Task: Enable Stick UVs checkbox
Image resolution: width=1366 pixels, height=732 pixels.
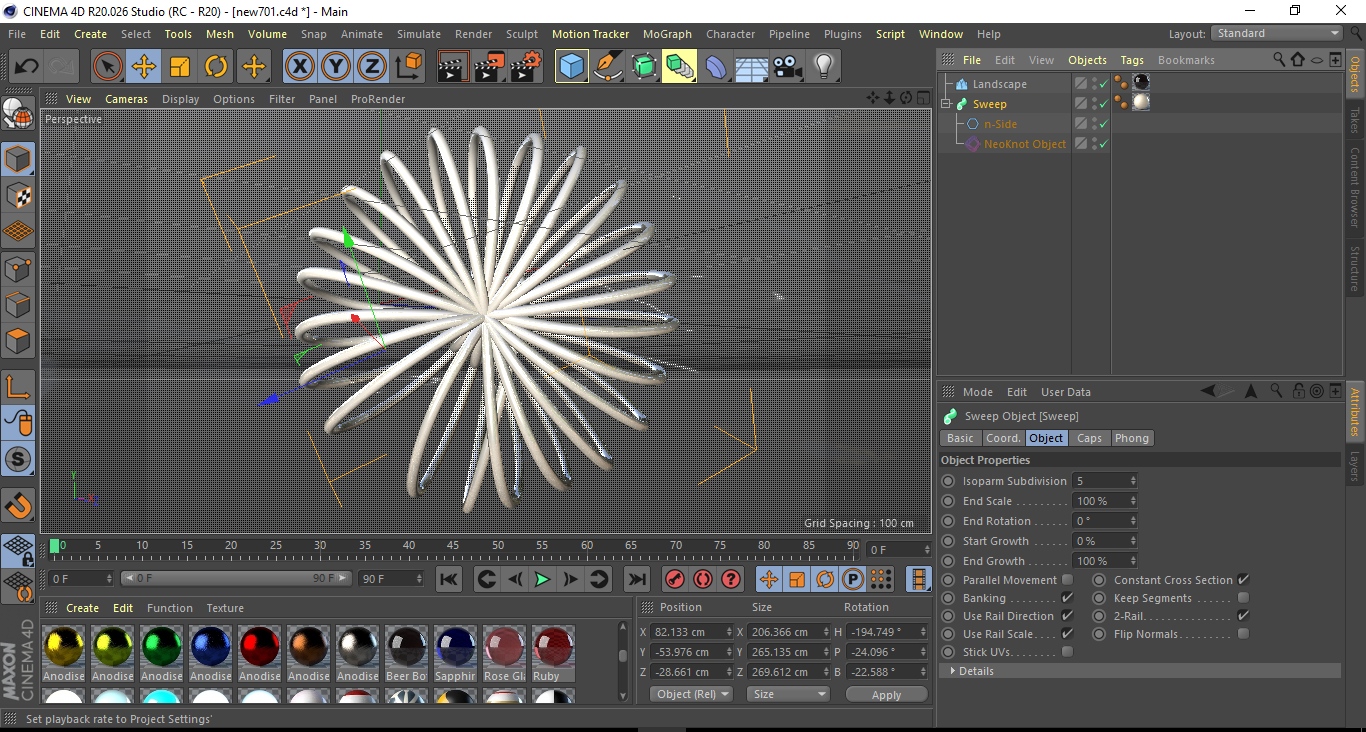Action: [1067, 652]
